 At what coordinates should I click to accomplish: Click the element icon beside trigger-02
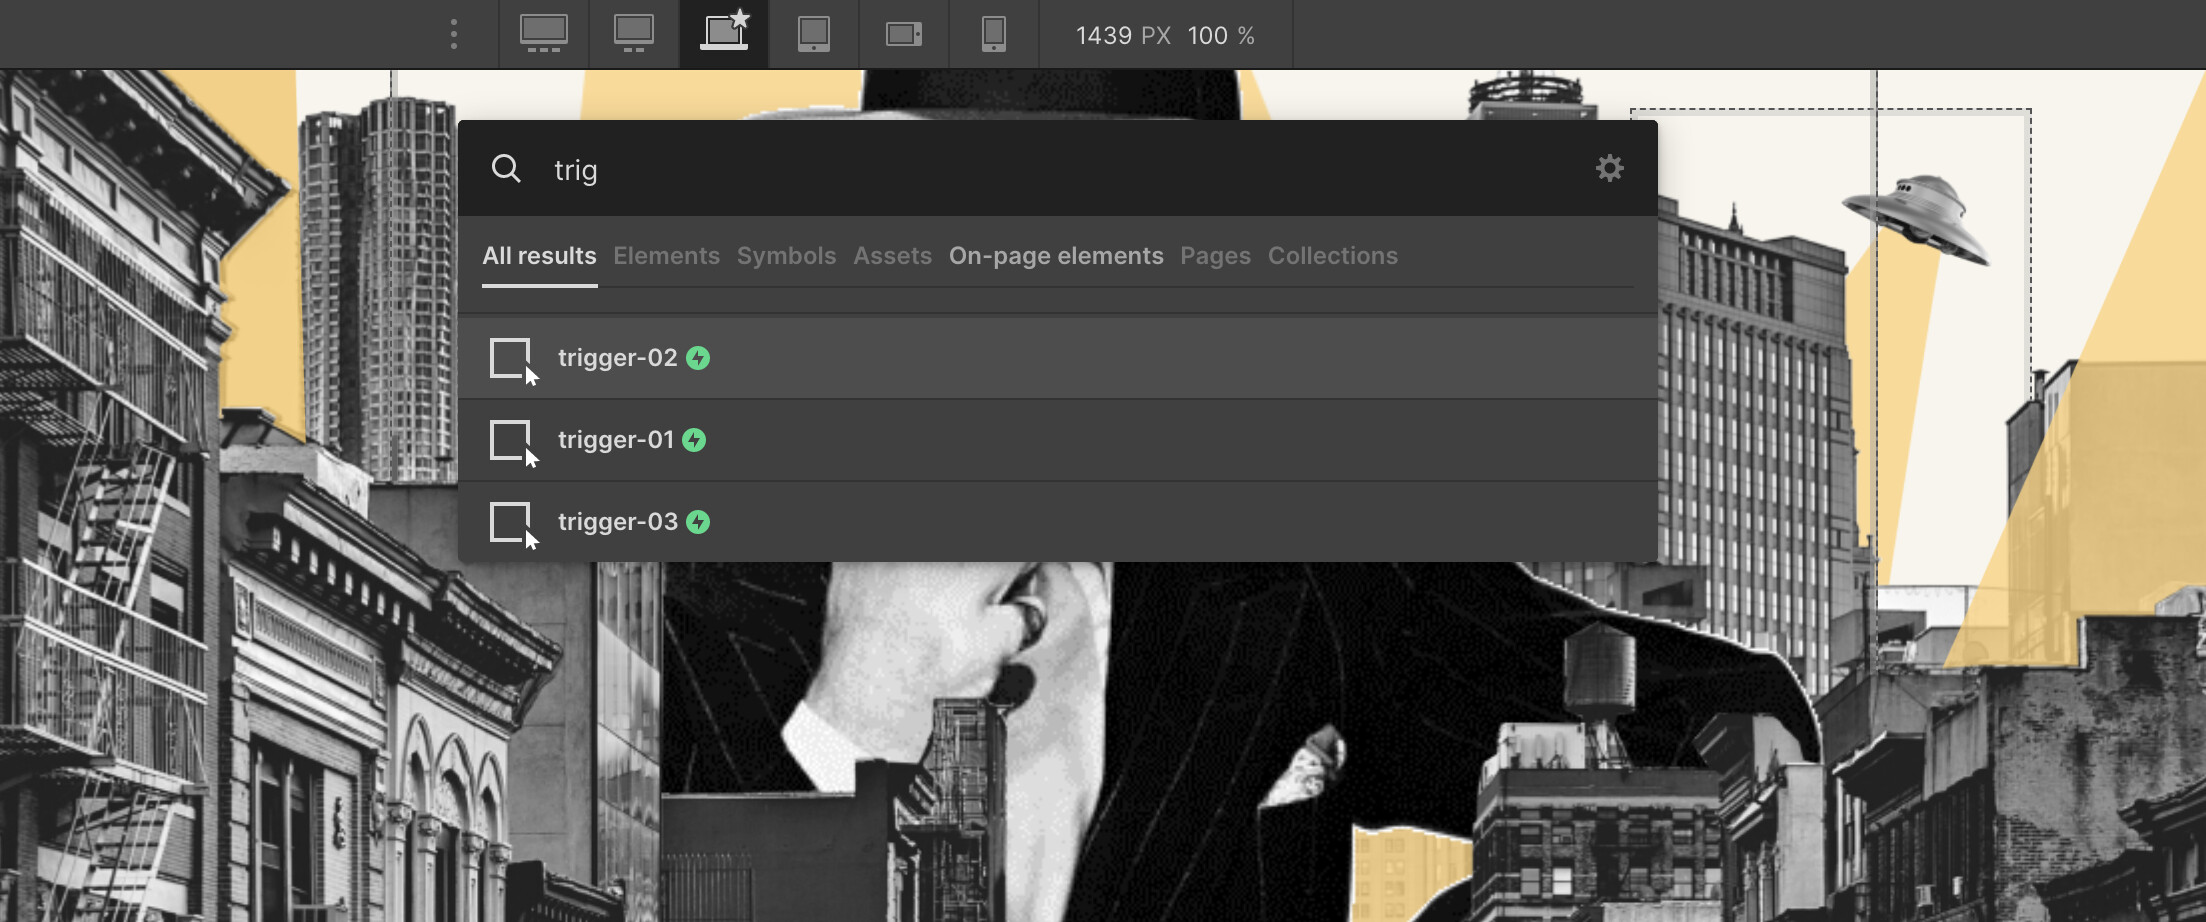514,361
